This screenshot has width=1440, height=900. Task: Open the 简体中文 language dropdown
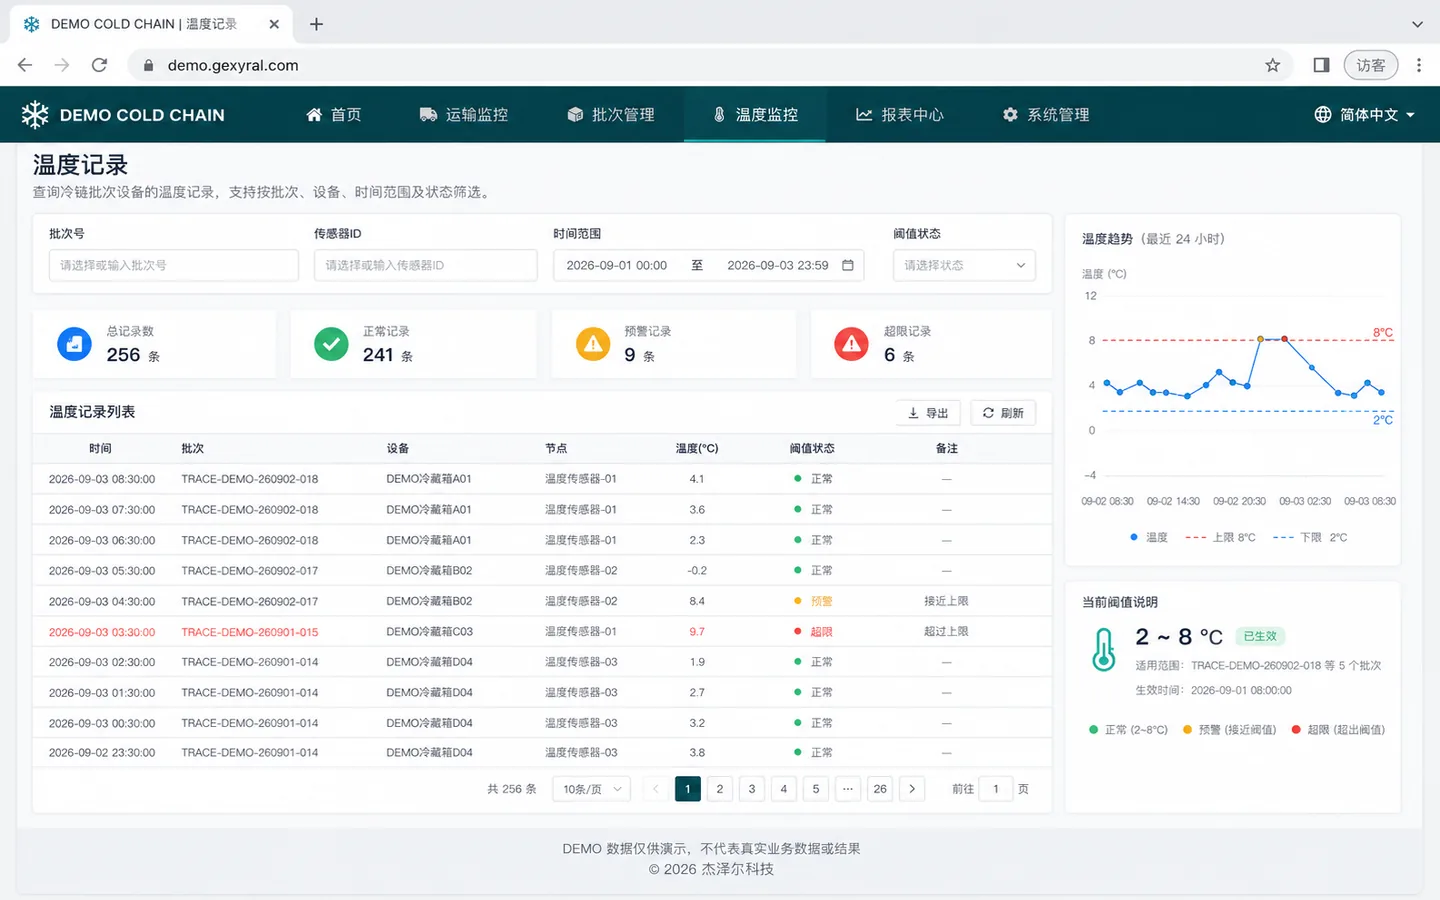(1365, 115)
